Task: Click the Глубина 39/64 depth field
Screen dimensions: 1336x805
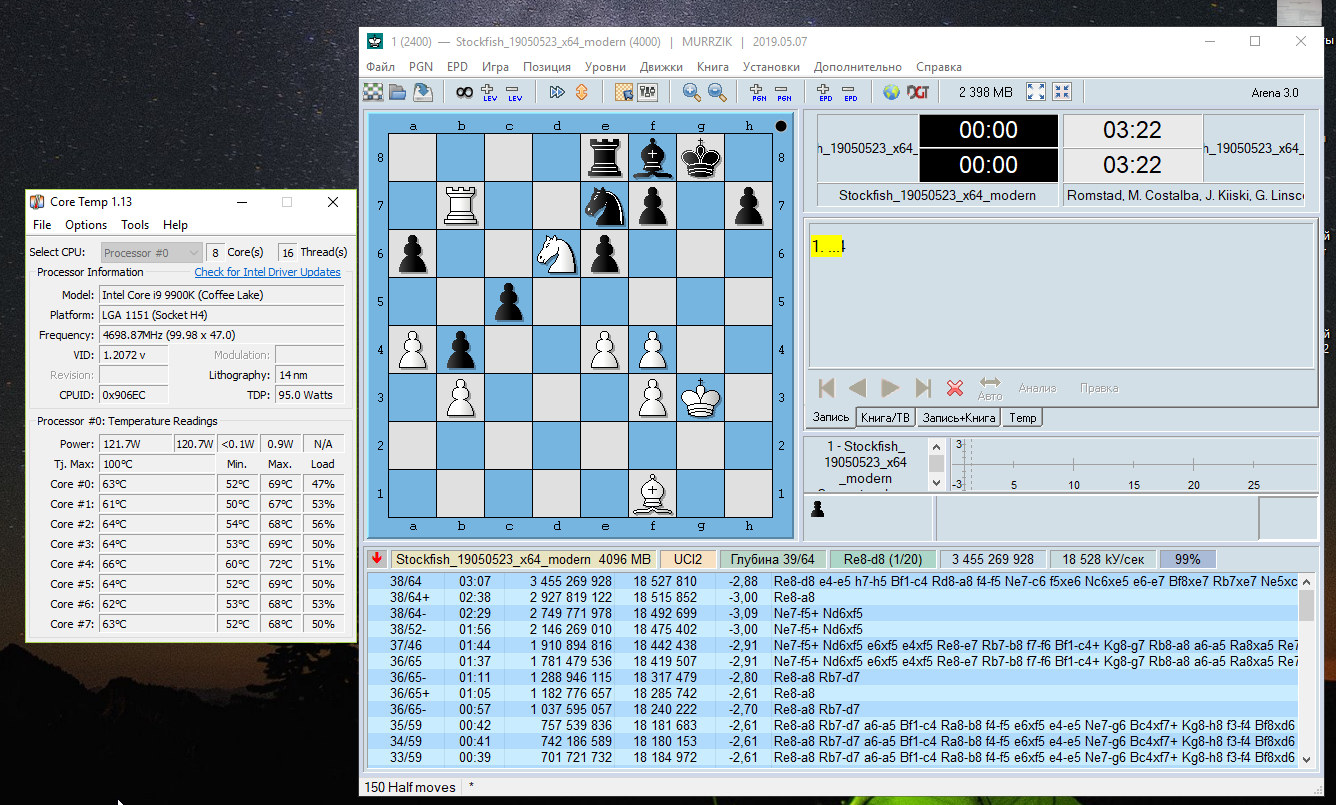Action: click(774, 559)
